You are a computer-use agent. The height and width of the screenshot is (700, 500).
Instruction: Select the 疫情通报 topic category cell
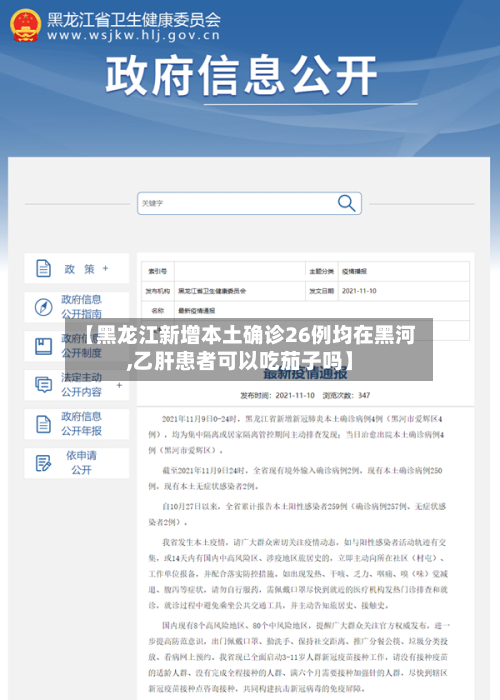tap(404, 271)
